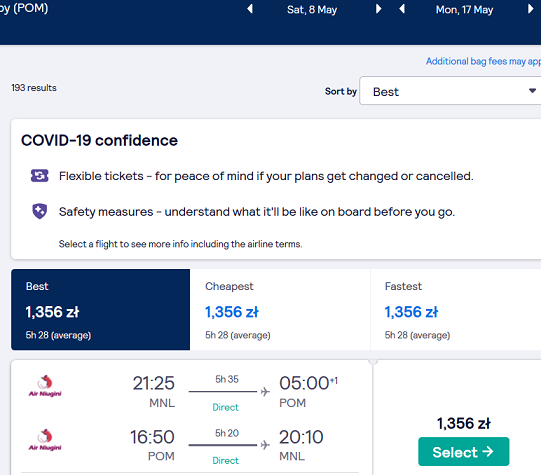Click the safety measures shield icon
Image resolution: width=541 pixels, height=475 pixels.
40,211
